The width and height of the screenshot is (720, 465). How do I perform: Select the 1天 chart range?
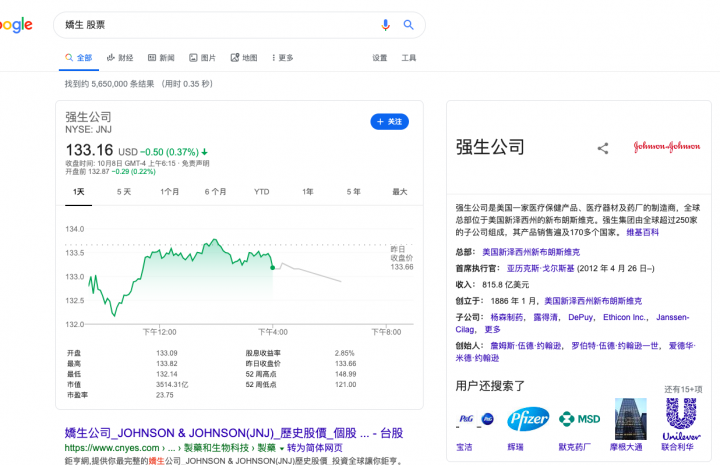point(79,191)
